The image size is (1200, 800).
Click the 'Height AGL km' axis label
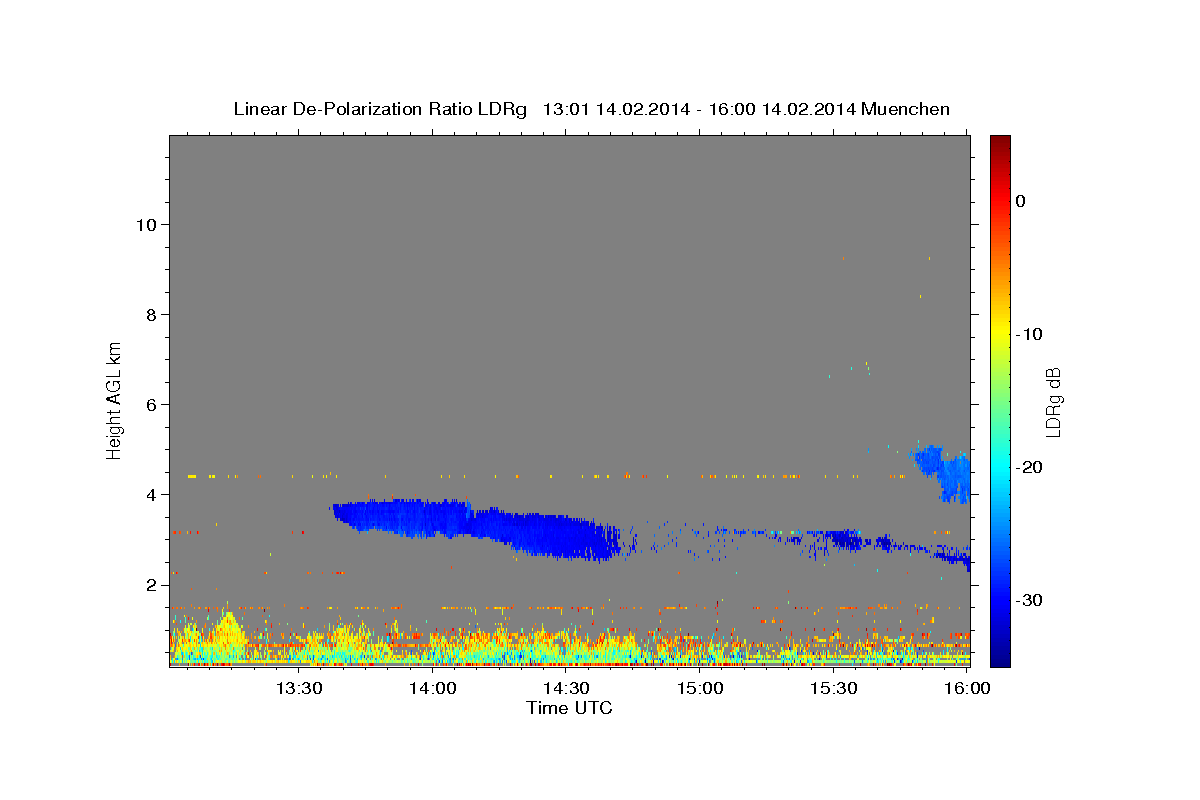point(114,399)
